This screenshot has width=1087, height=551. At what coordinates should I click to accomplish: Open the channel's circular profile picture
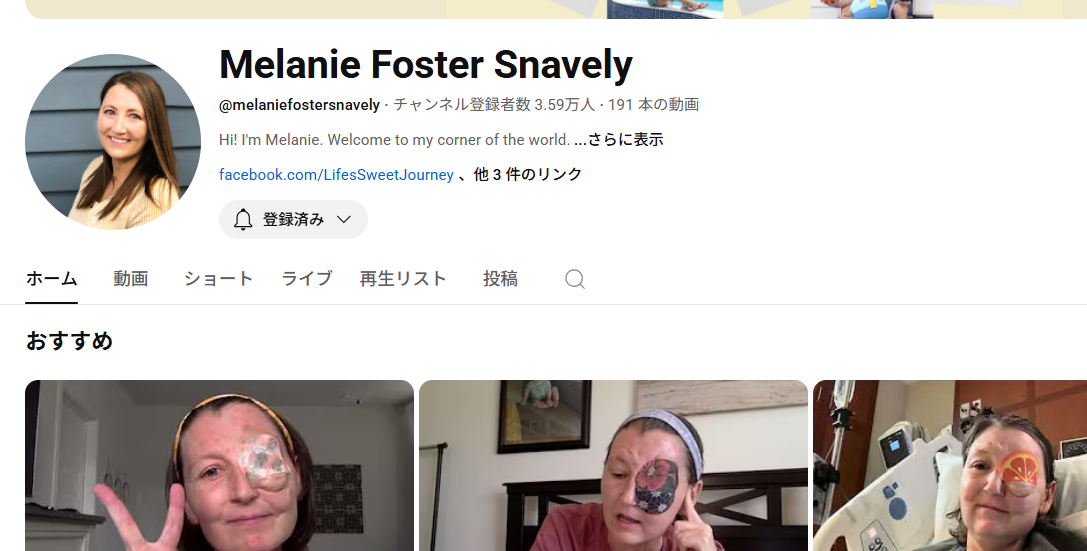pos(113,142)
